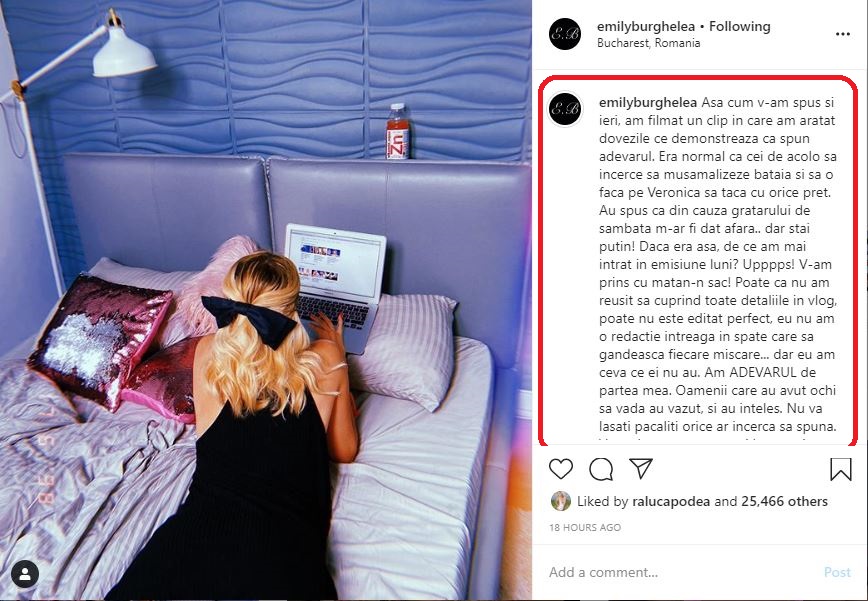Open the emilyburghelea profile picture in header

(x=565, y=34)
